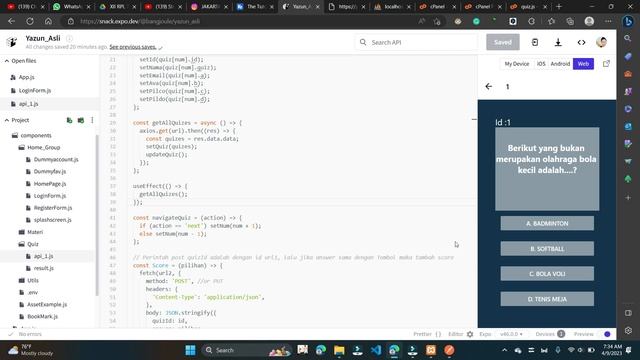
Task: Click the new folder icon in Project
Action: click(x=81, y=120)
